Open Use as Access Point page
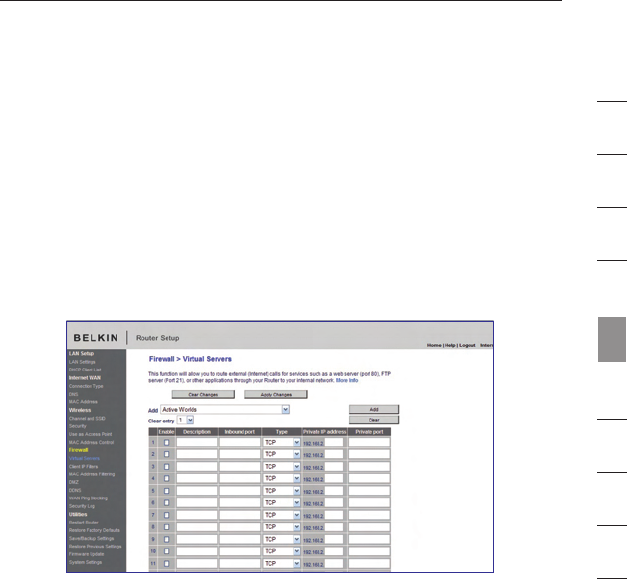This screenshot has width=627, height=579. pyautogui.click(x=90, y=434)
